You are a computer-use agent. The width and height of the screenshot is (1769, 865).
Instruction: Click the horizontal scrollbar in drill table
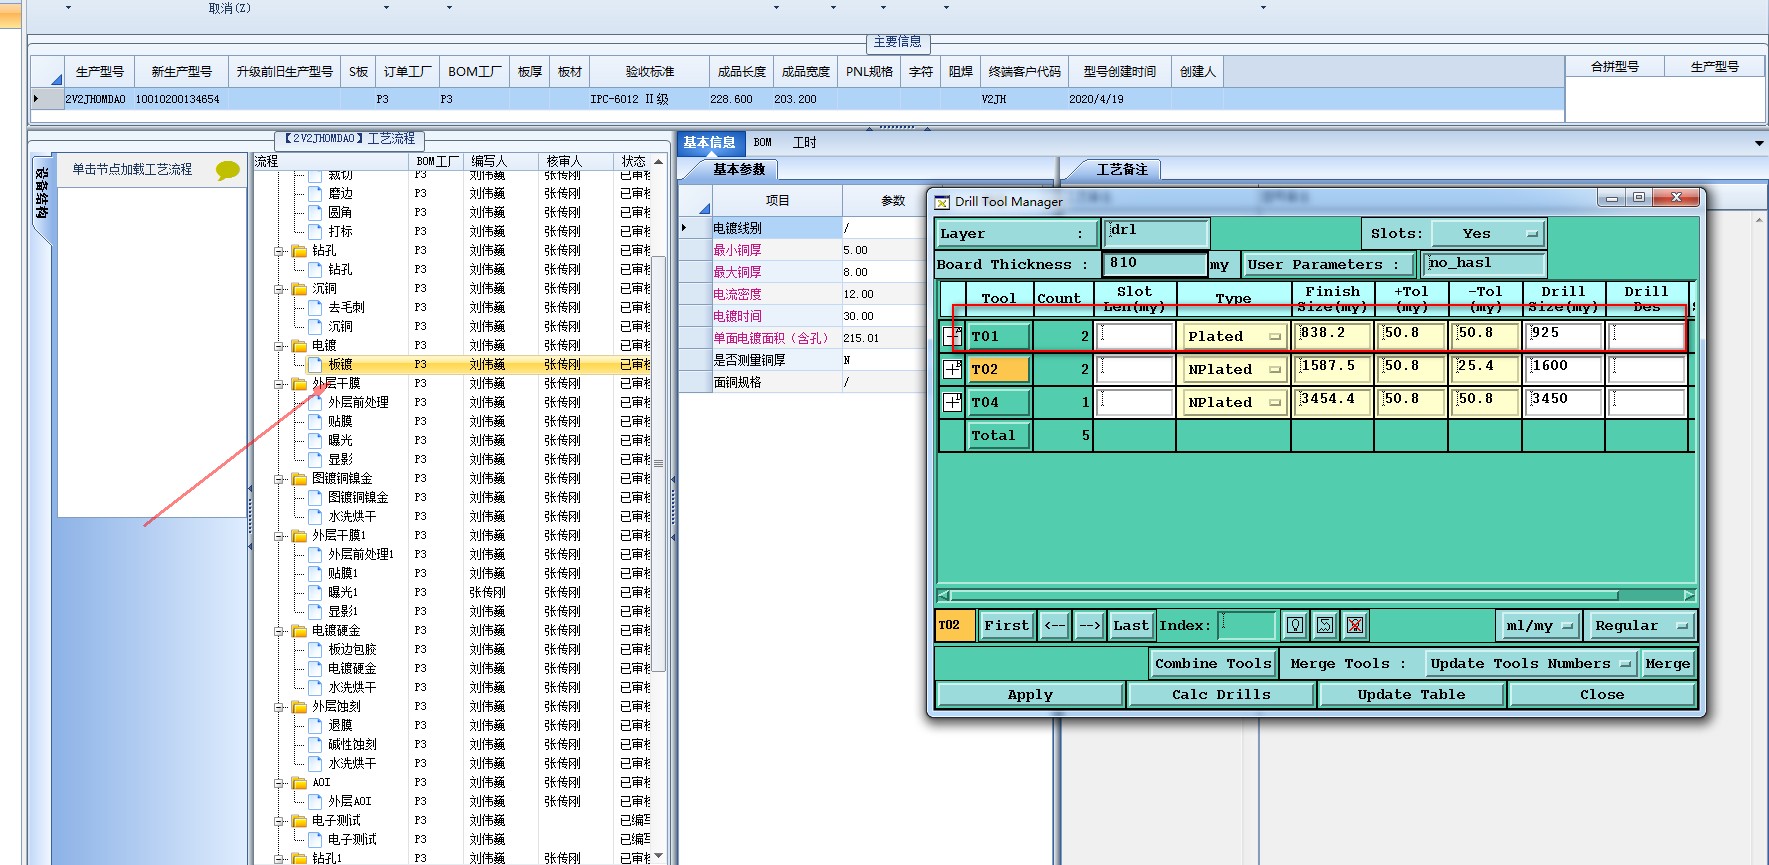(1283, 595)
